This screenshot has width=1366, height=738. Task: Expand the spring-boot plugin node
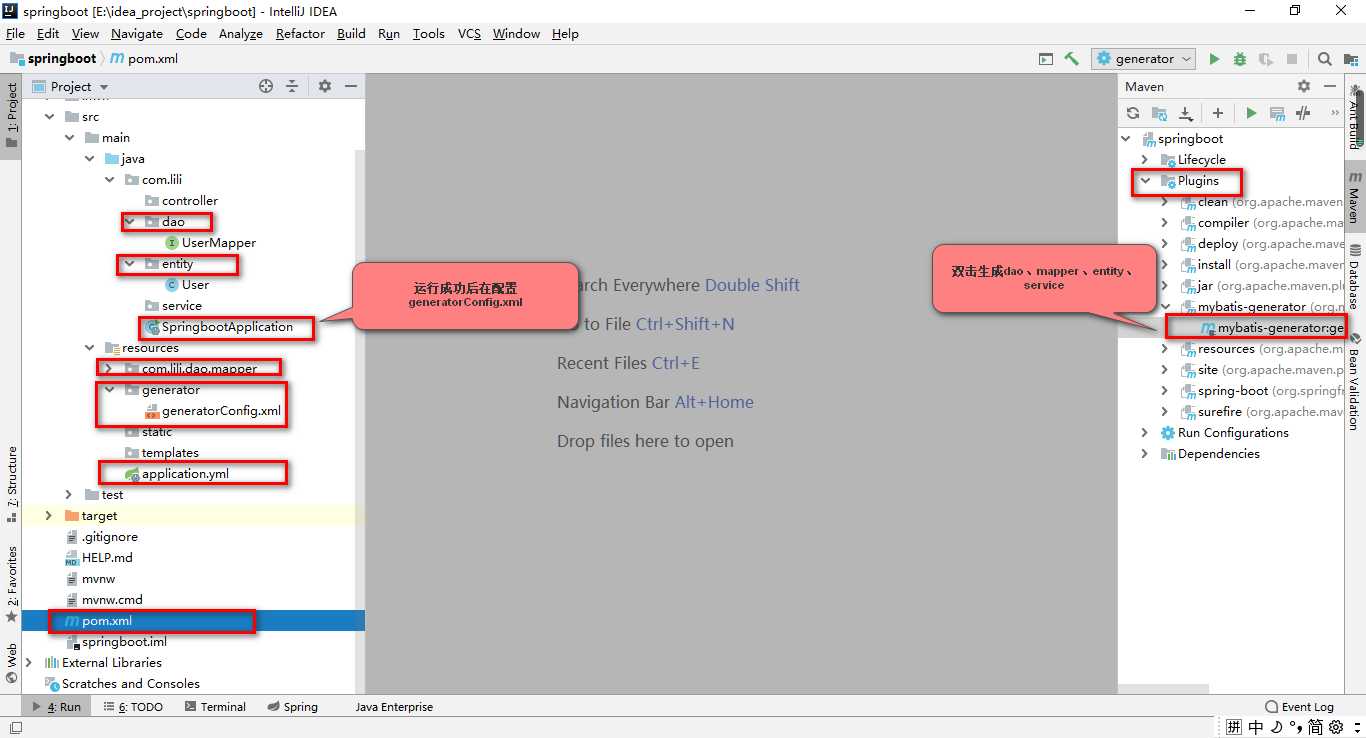coord(1165,391)
